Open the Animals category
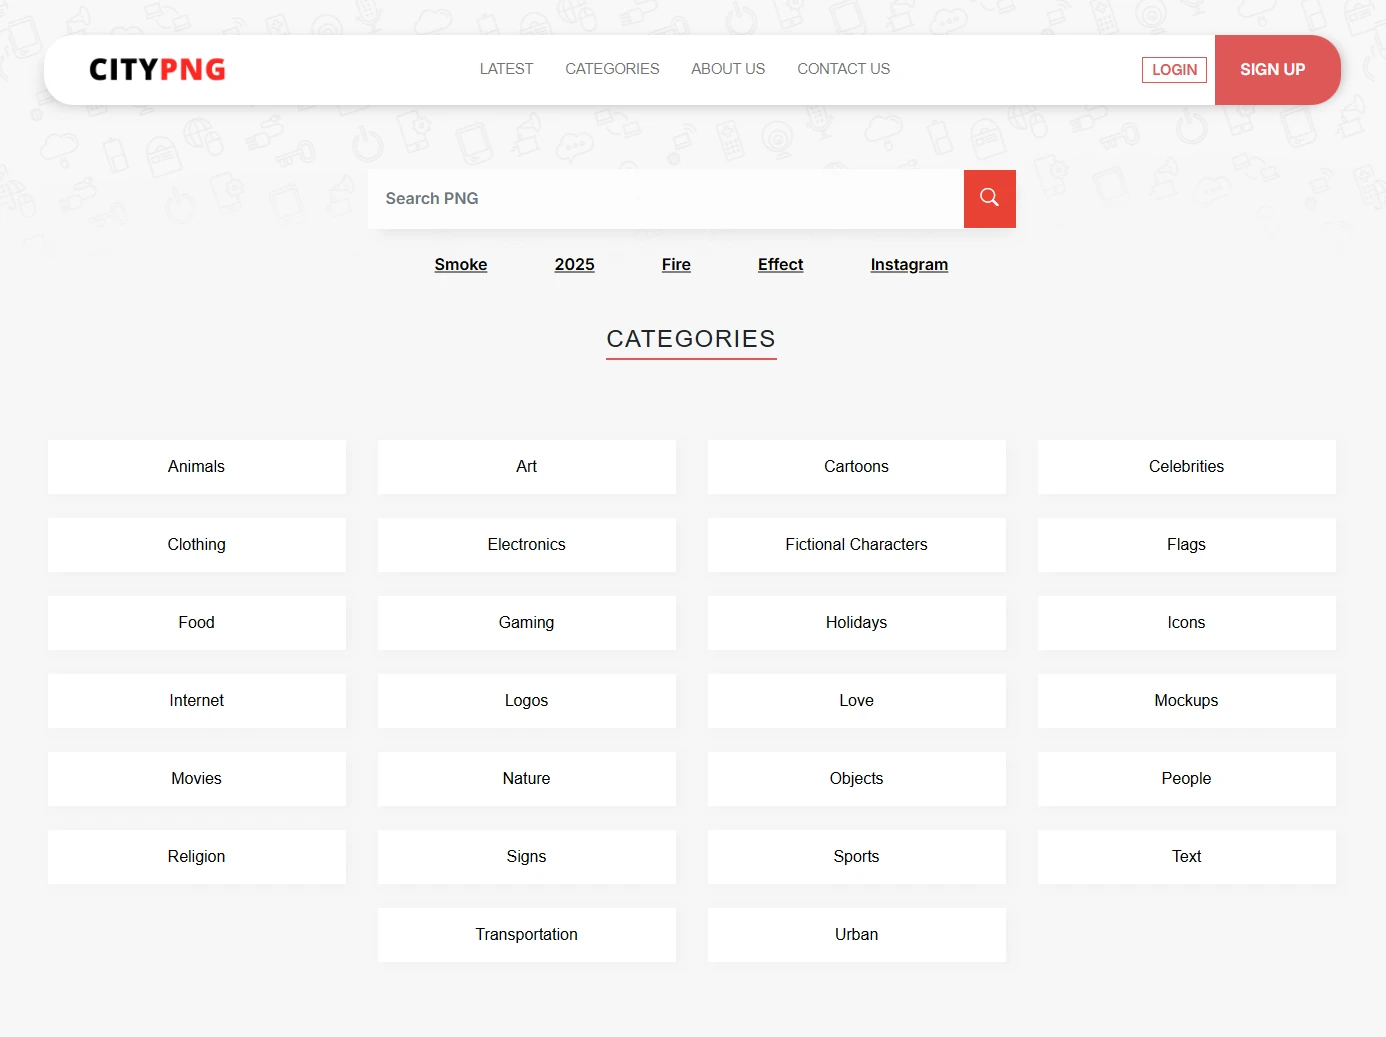This screenshot has width=1386, height=1037. 196,466
